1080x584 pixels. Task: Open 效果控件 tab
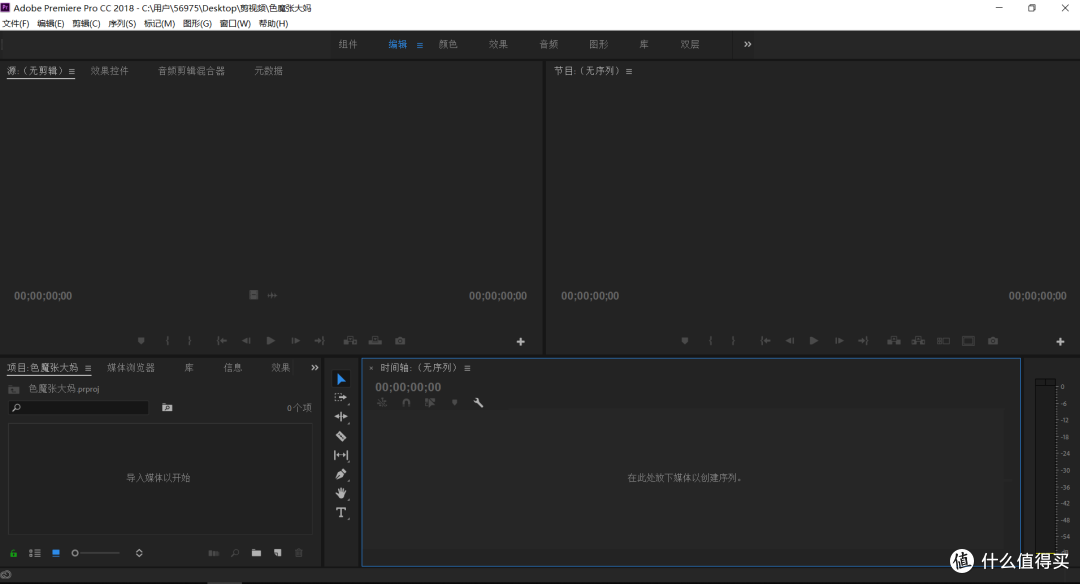point(110,71)
